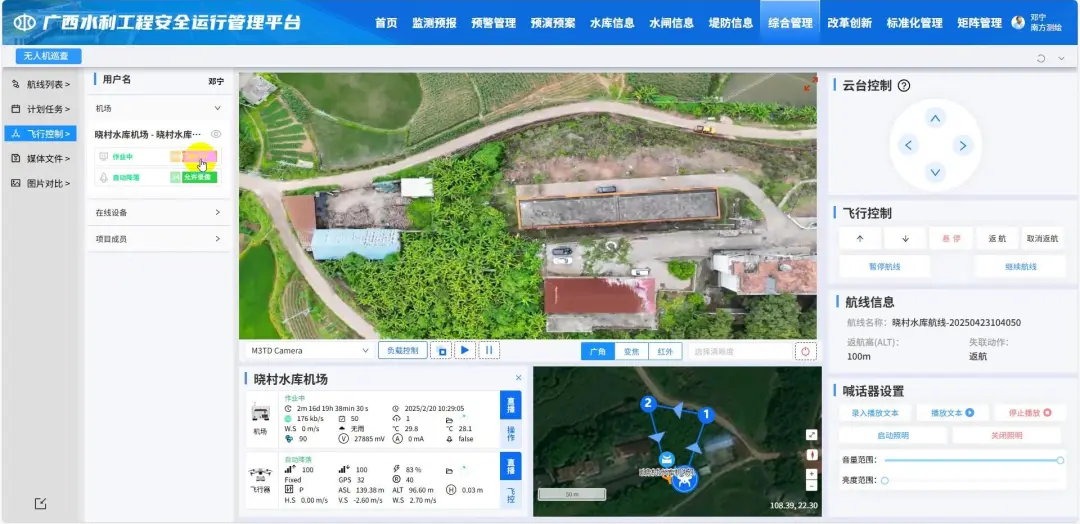Switch camera view to 红外 infrared mode
1080x524 pixels.
665,351
